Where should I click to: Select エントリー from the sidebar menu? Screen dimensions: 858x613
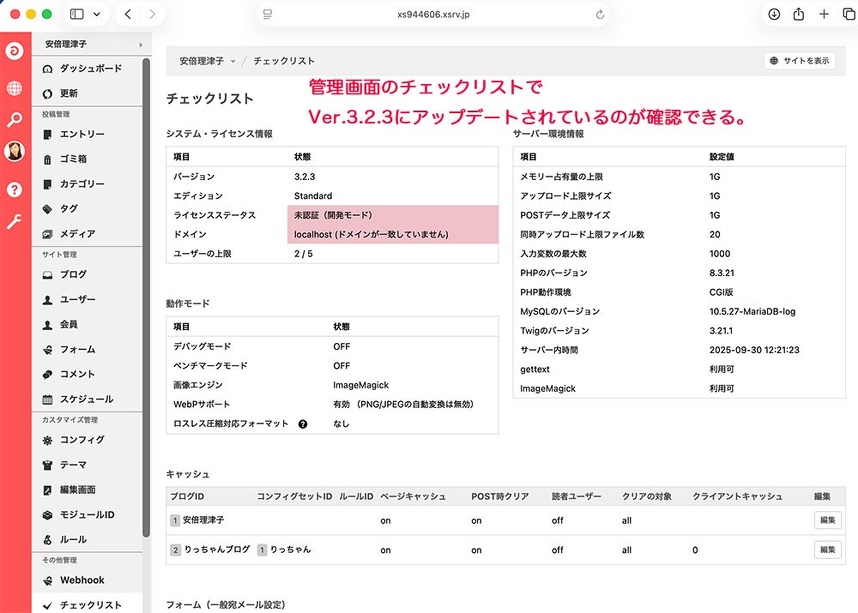(82, 134)
